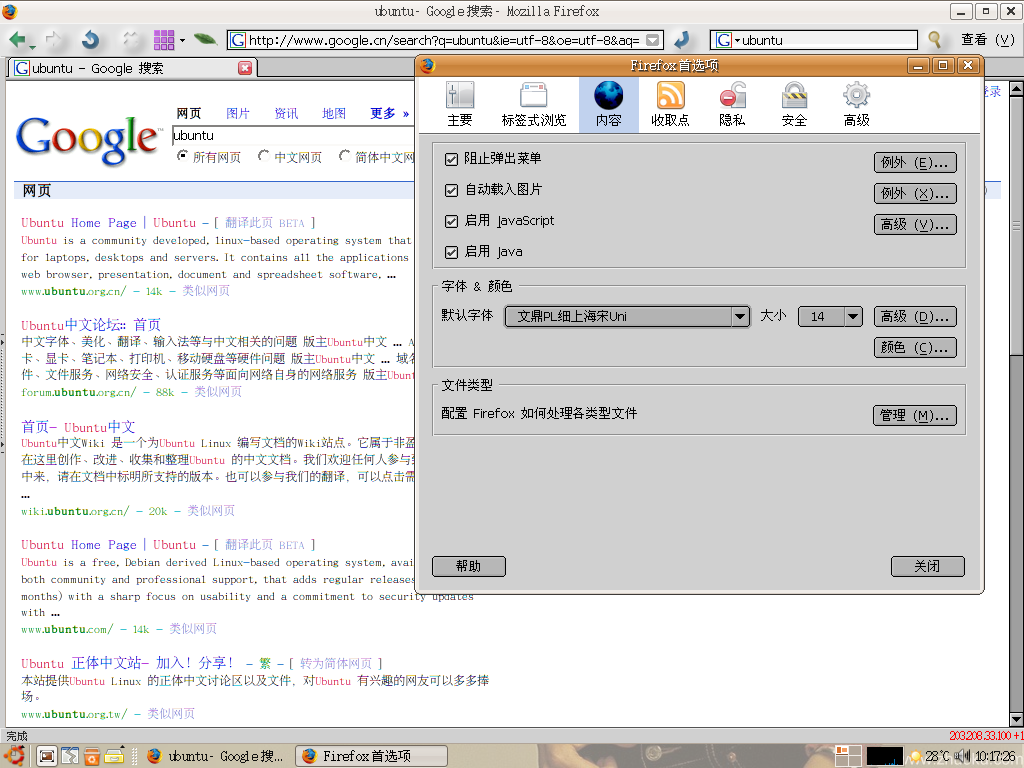This screenshot has width=1024, height=768.
Task: Open the font size dropdown showing 14
Action: 831,317
